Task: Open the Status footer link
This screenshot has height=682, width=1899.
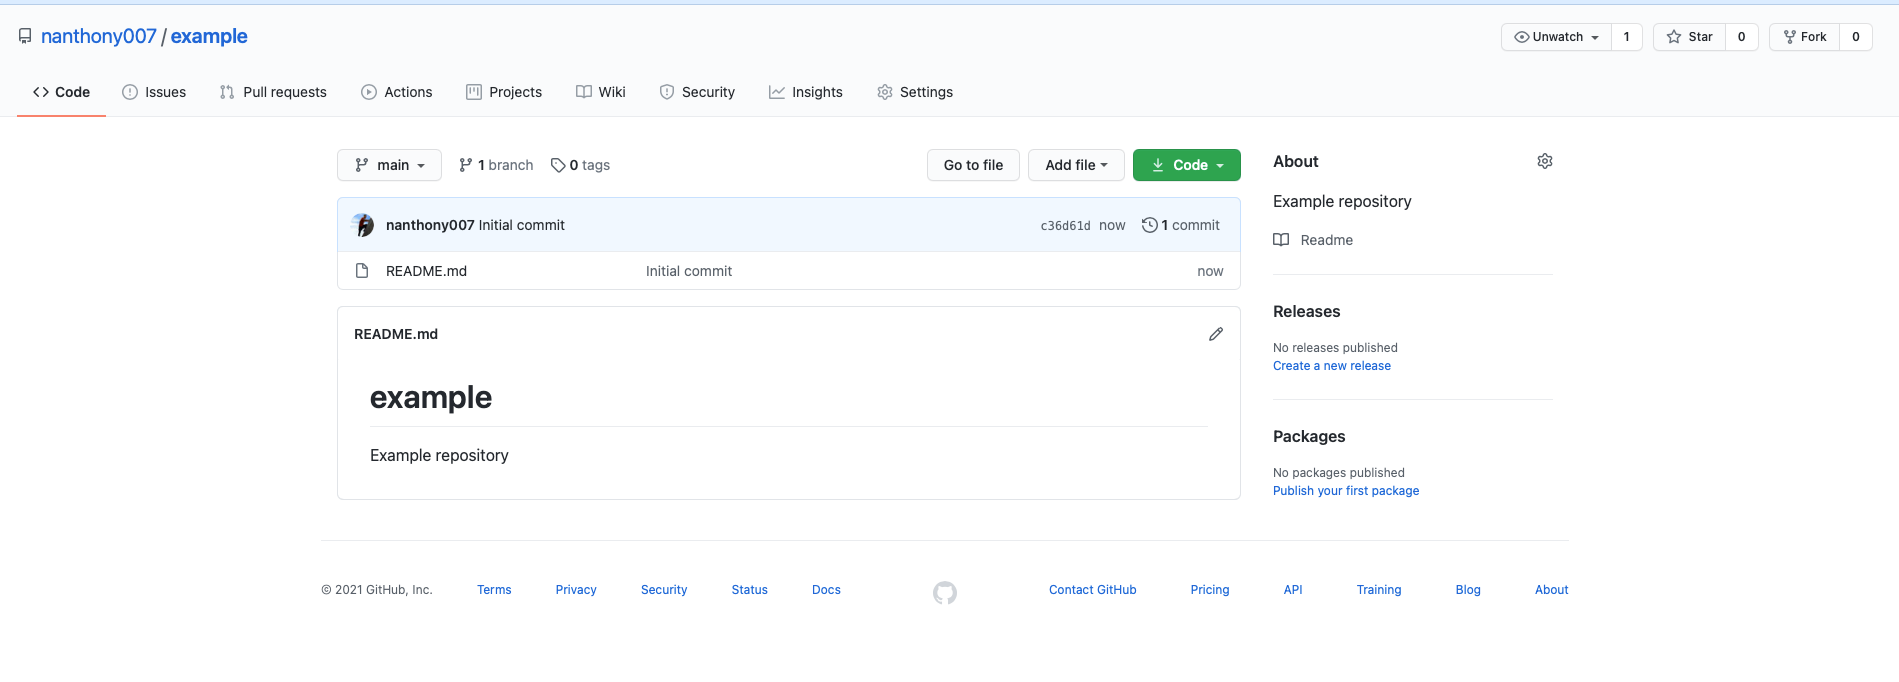Action: point(750,590)
